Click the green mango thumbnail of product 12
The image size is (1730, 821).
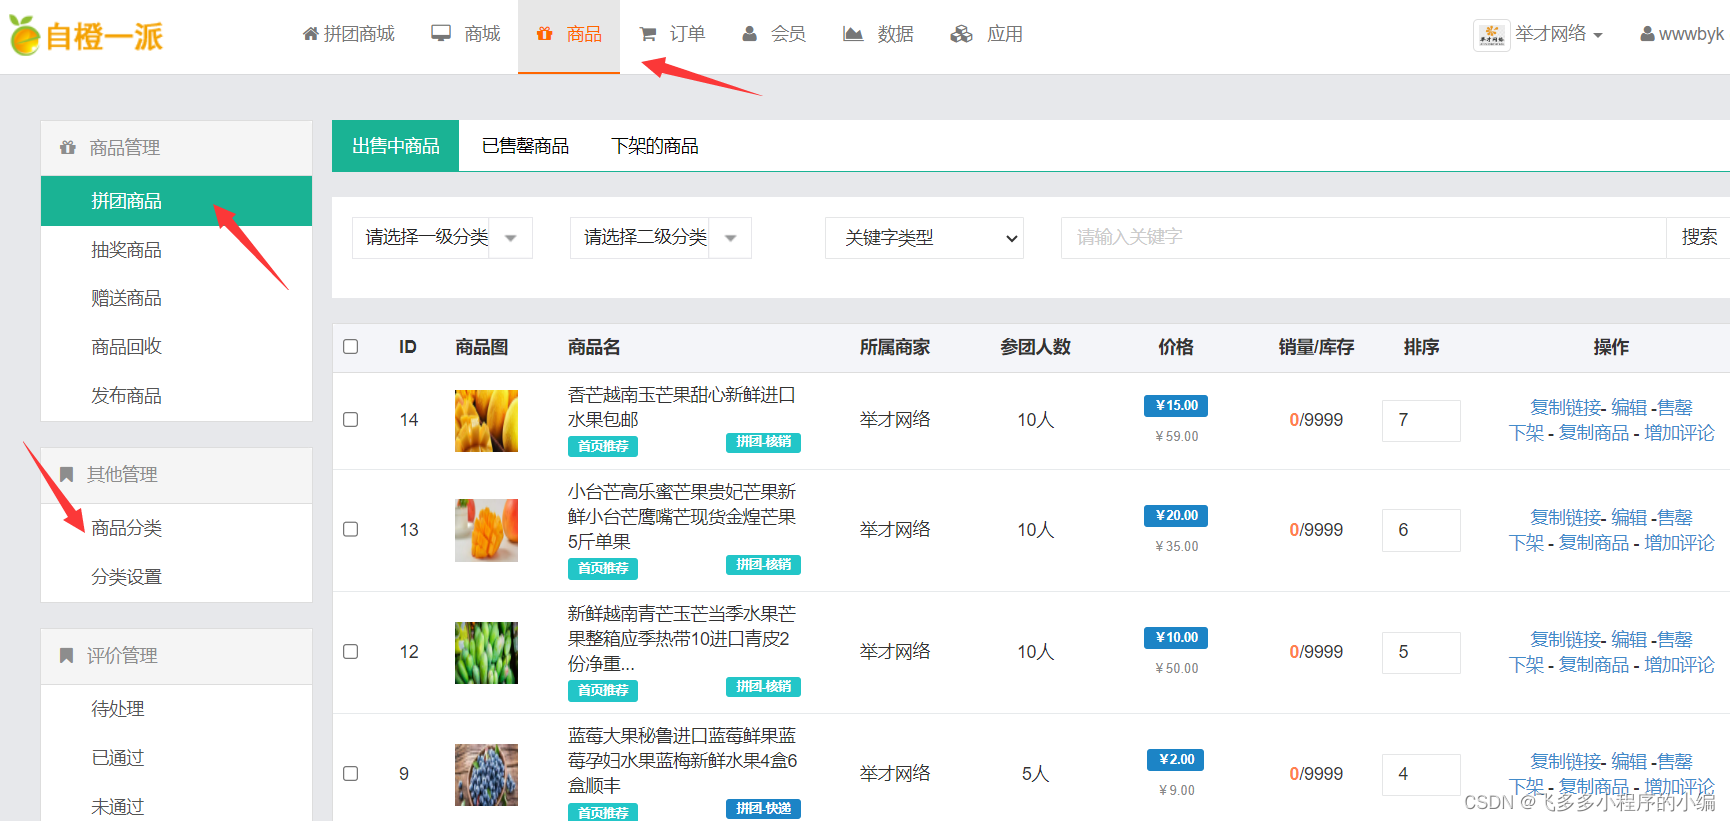pyautogui.click(x=486, y=653)
